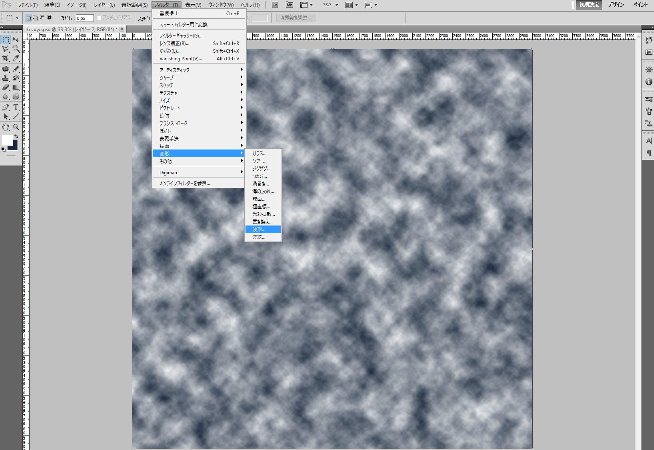
Task: Select the Hand tool
Action: click(6, 127)
